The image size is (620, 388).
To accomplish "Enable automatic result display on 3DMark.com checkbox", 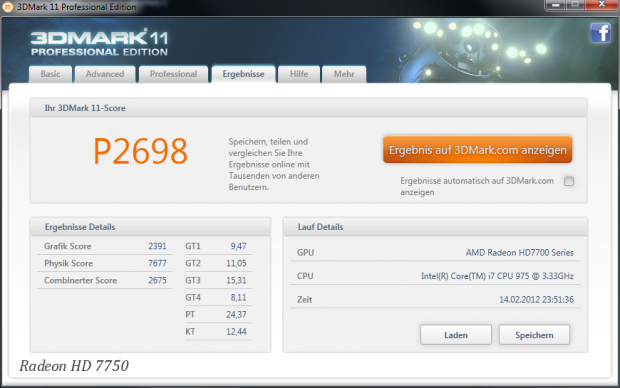I will tap(569, 181).
